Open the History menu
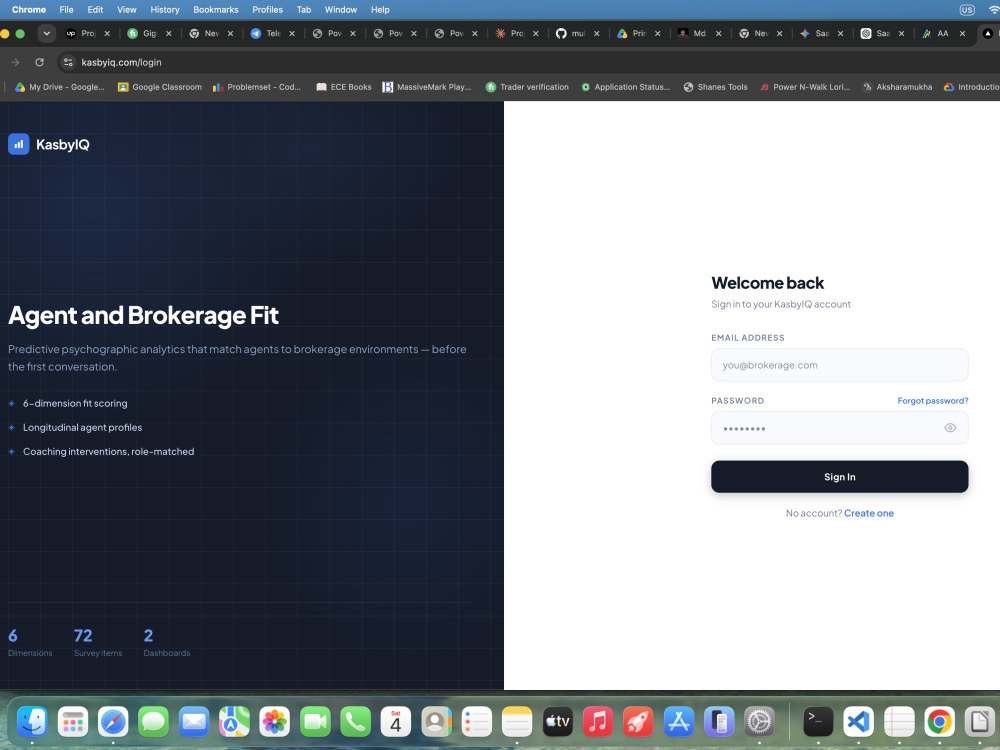The height and width of the screenshot is (750, 1000). 165,10
